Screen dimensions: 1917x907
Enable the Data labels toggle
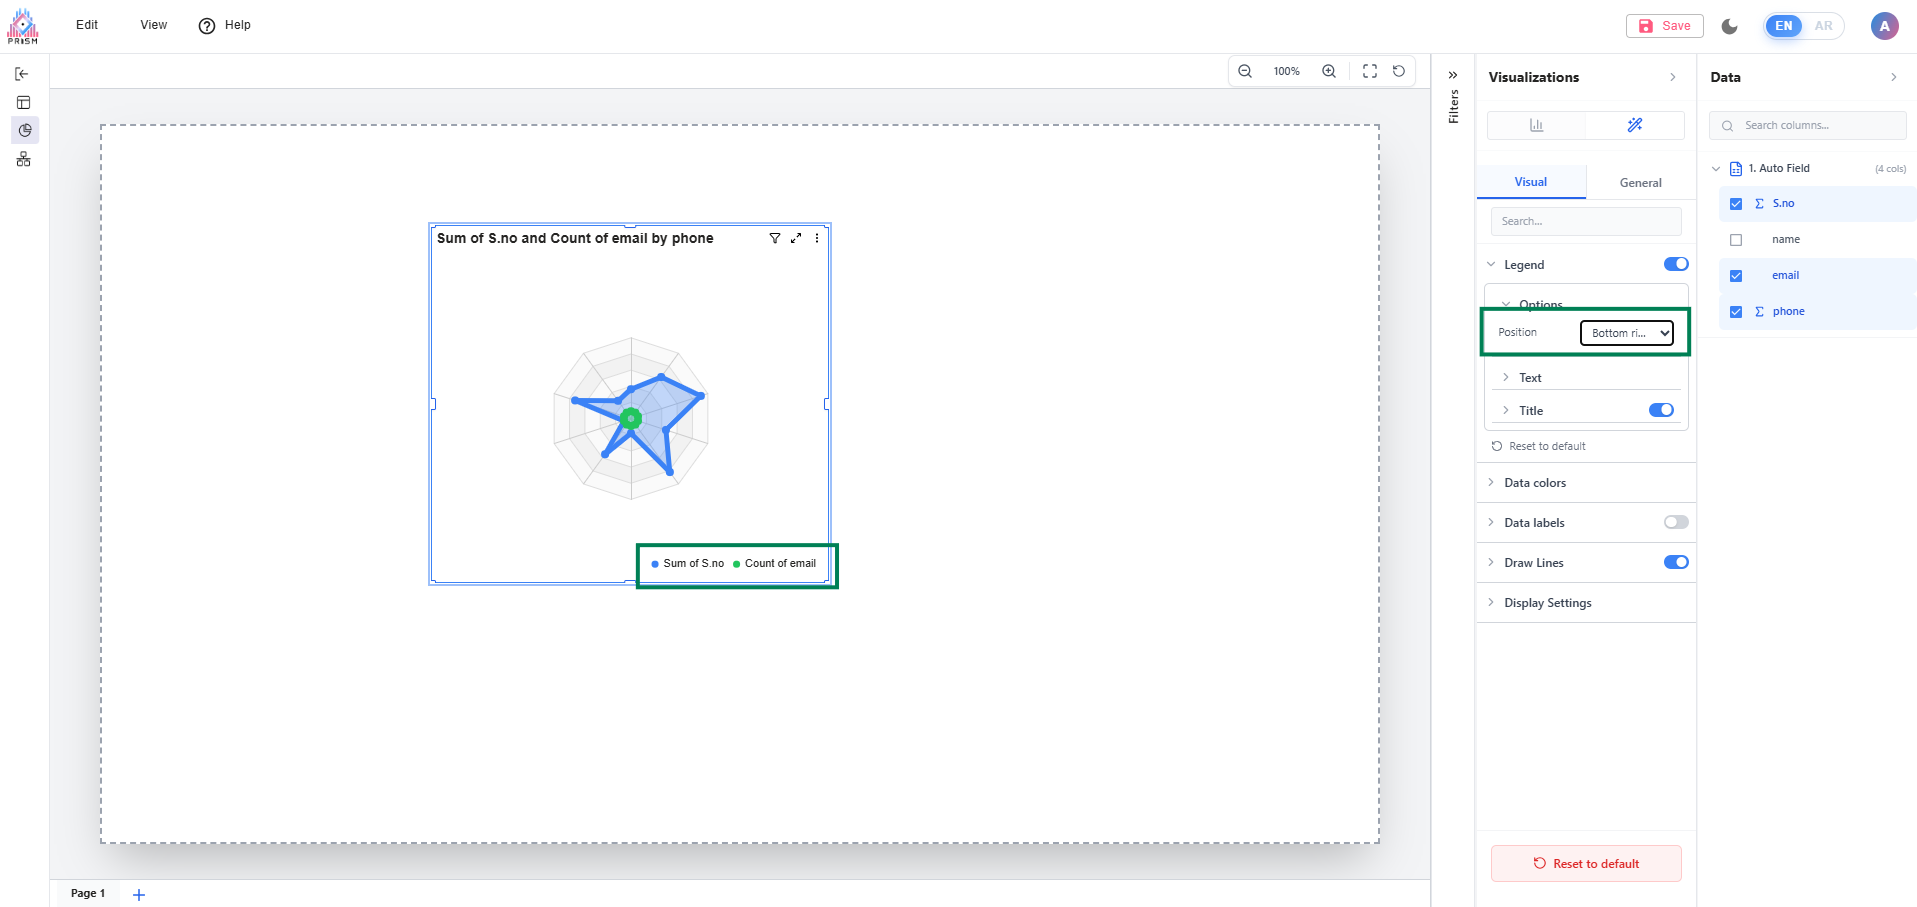(x=1676, y=522)
